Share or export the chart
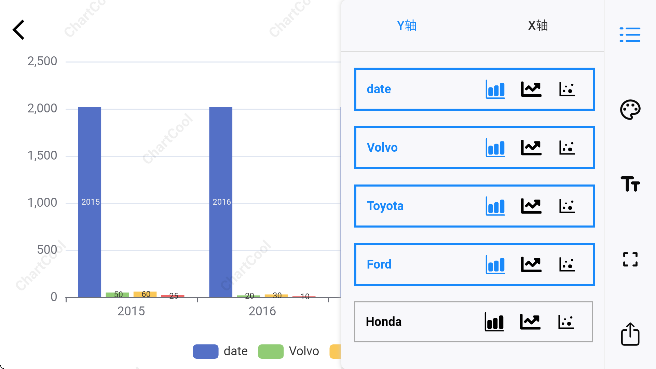The height and width of the screenshot is (369, 656). 630,333
